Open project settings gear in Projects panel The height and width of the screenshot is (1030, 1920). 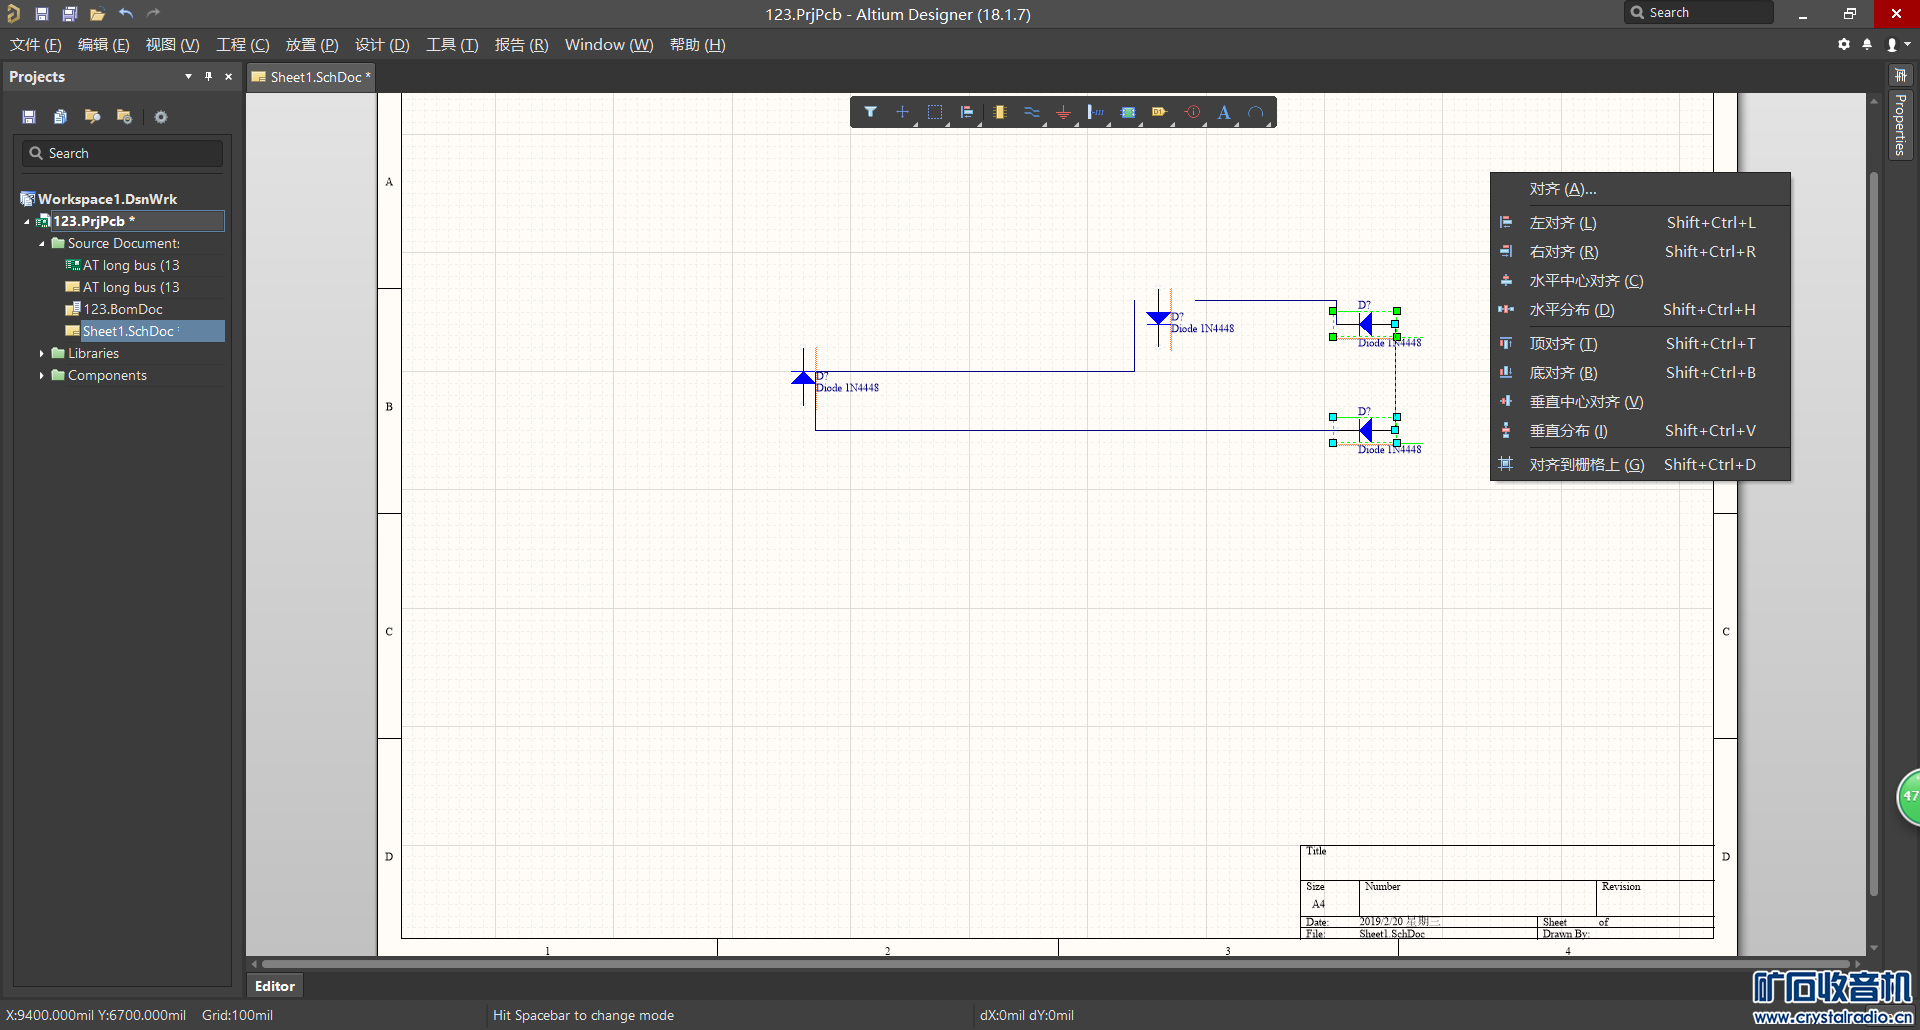(x=160, y=117)
